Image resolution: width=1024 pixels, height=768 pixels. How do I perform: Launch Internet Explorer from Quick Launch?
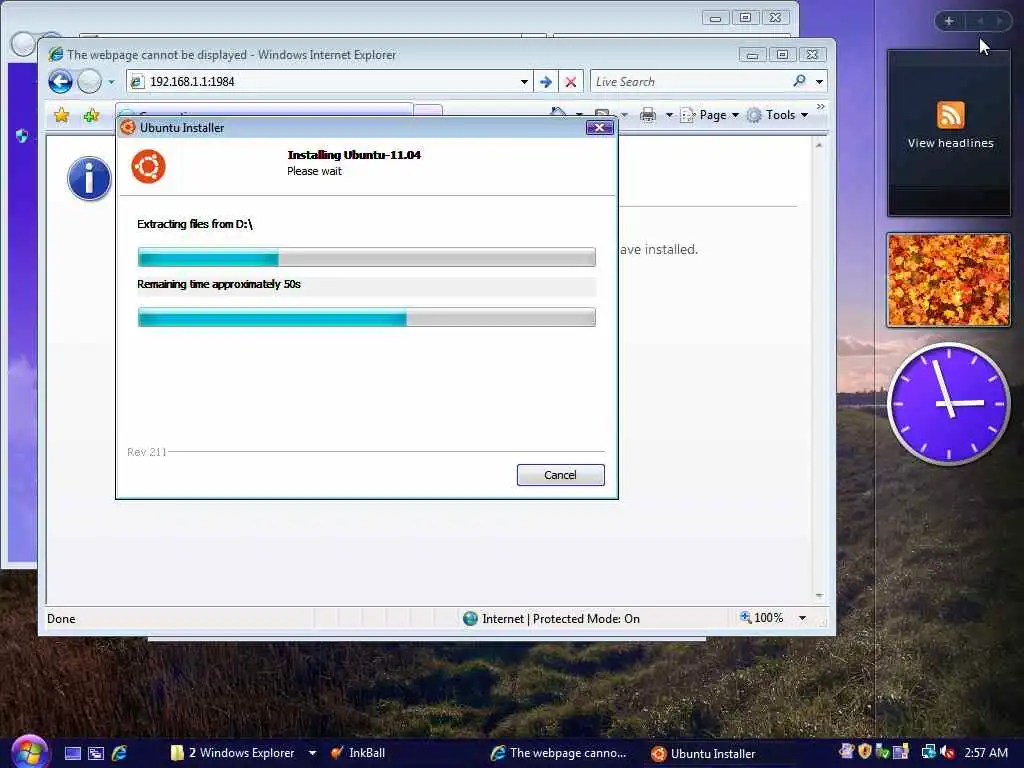(x=120, y=754)
